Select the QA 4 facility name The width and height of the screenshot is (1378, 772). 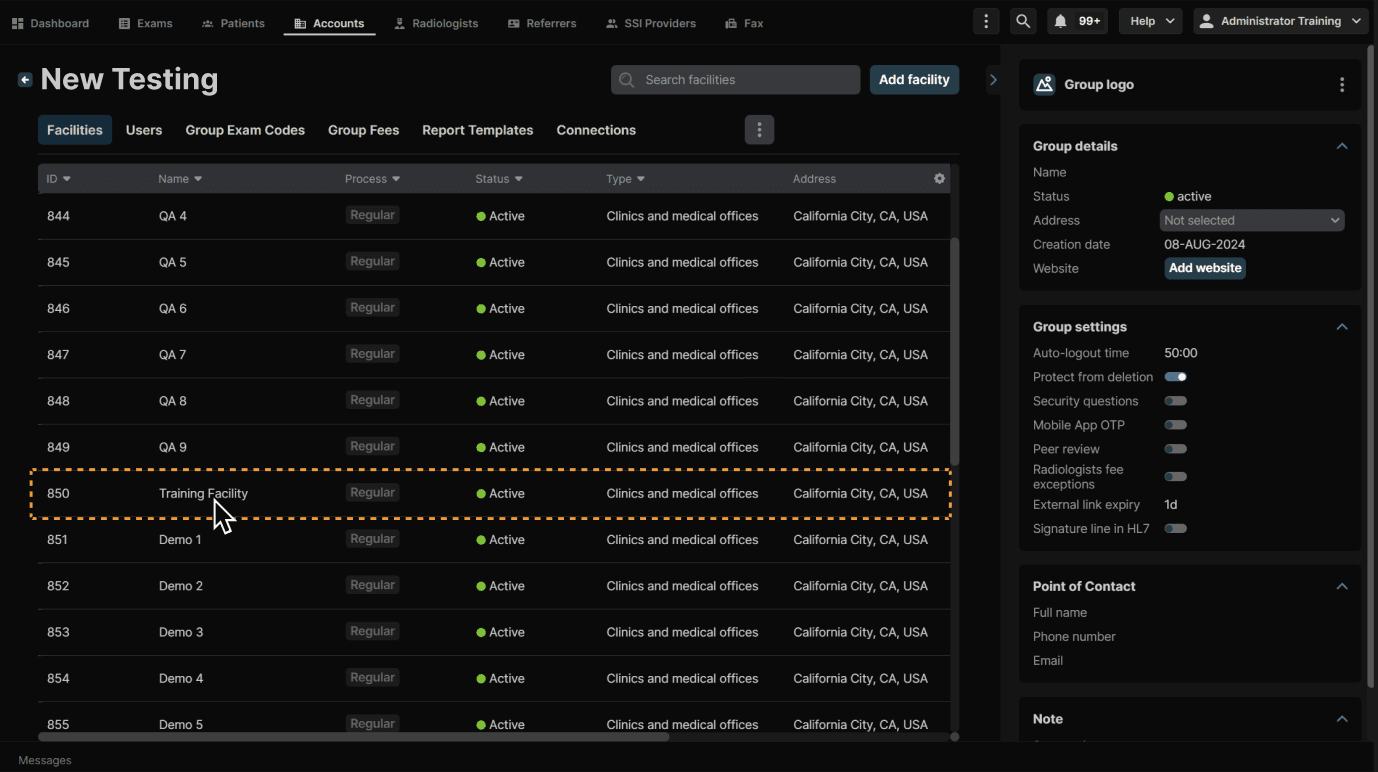173,216
